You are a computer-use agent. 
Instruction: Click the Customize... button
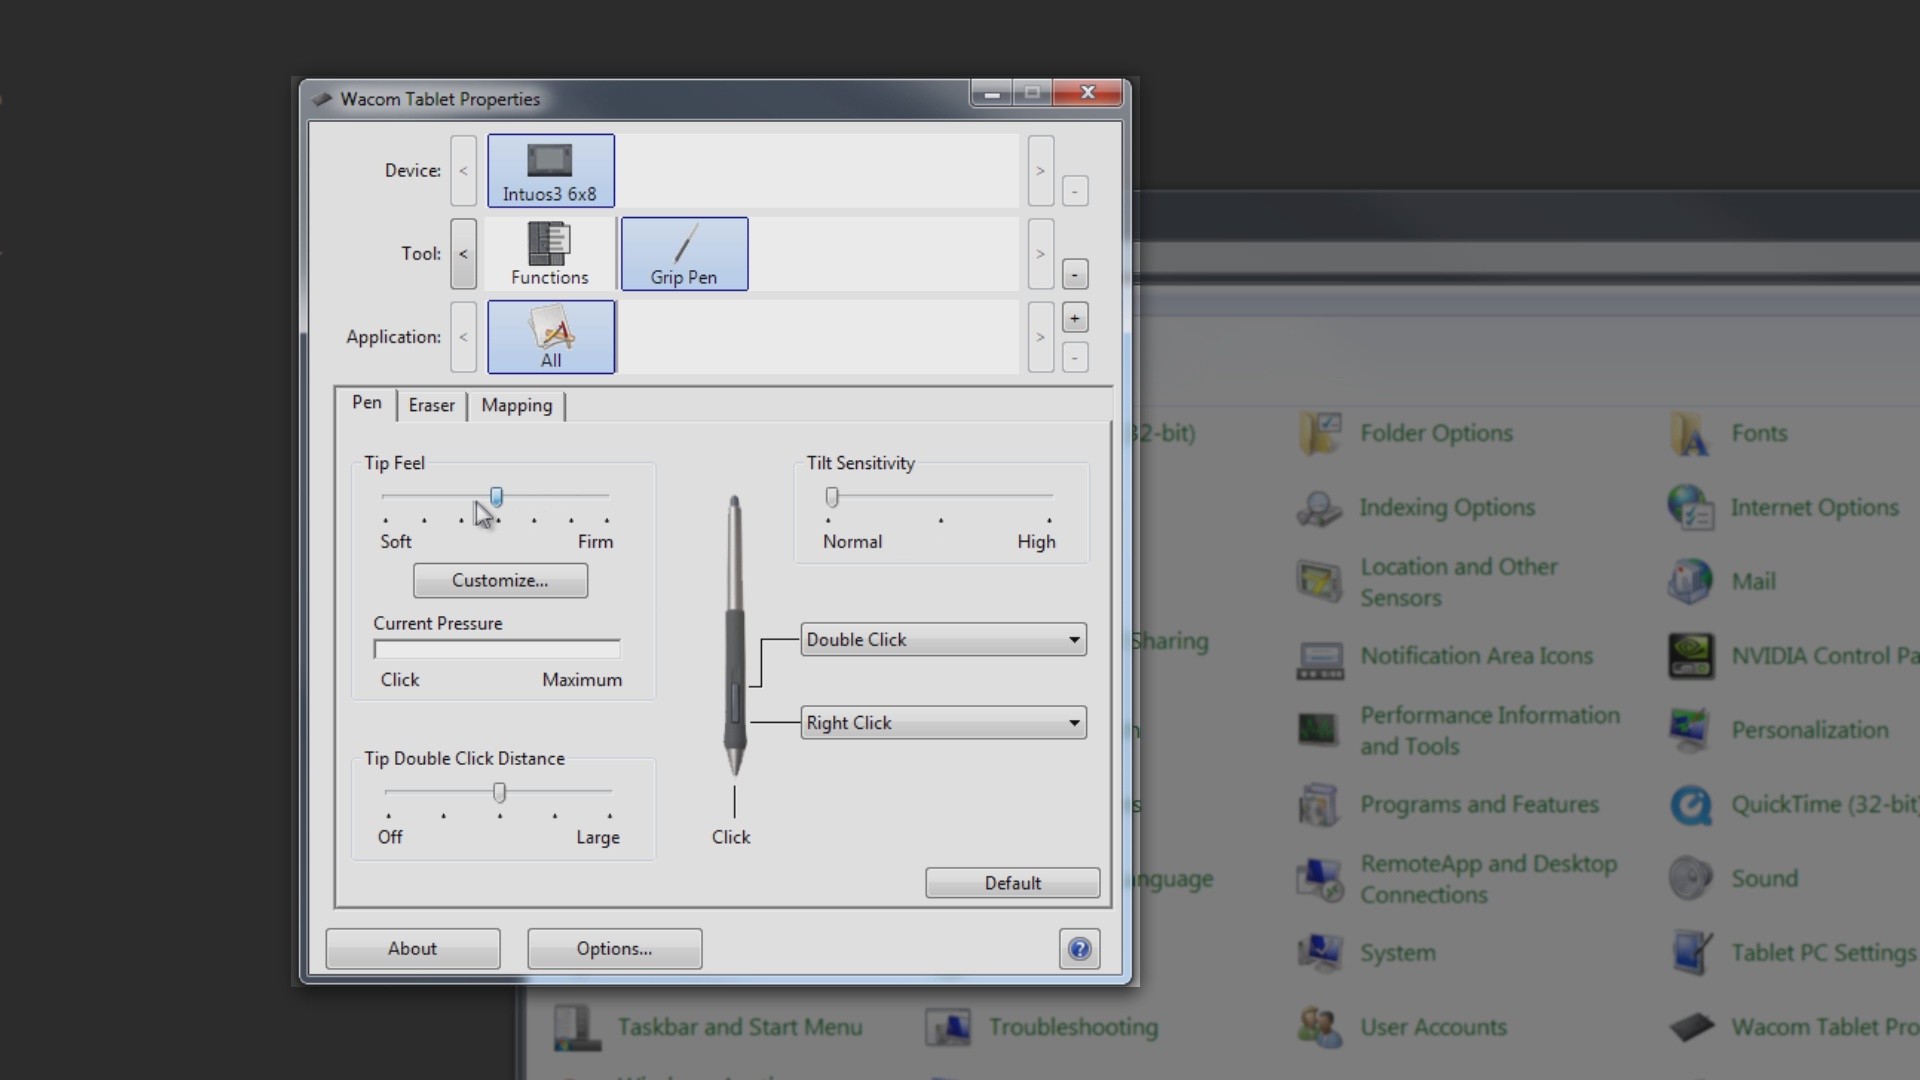click(x=500, y=581)
